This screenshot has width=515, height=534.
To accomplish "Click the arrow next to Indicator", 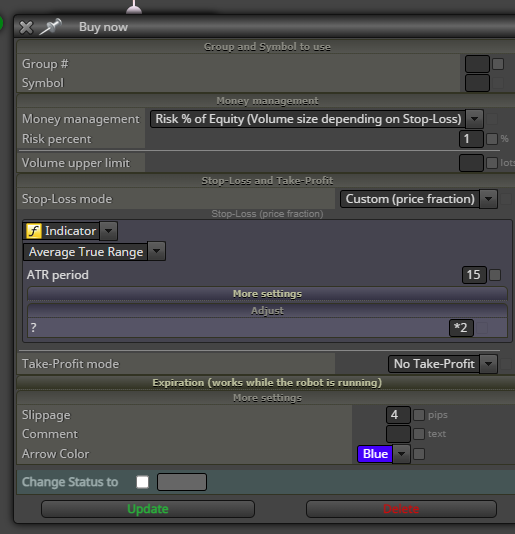I will click(x=109, y=231).
